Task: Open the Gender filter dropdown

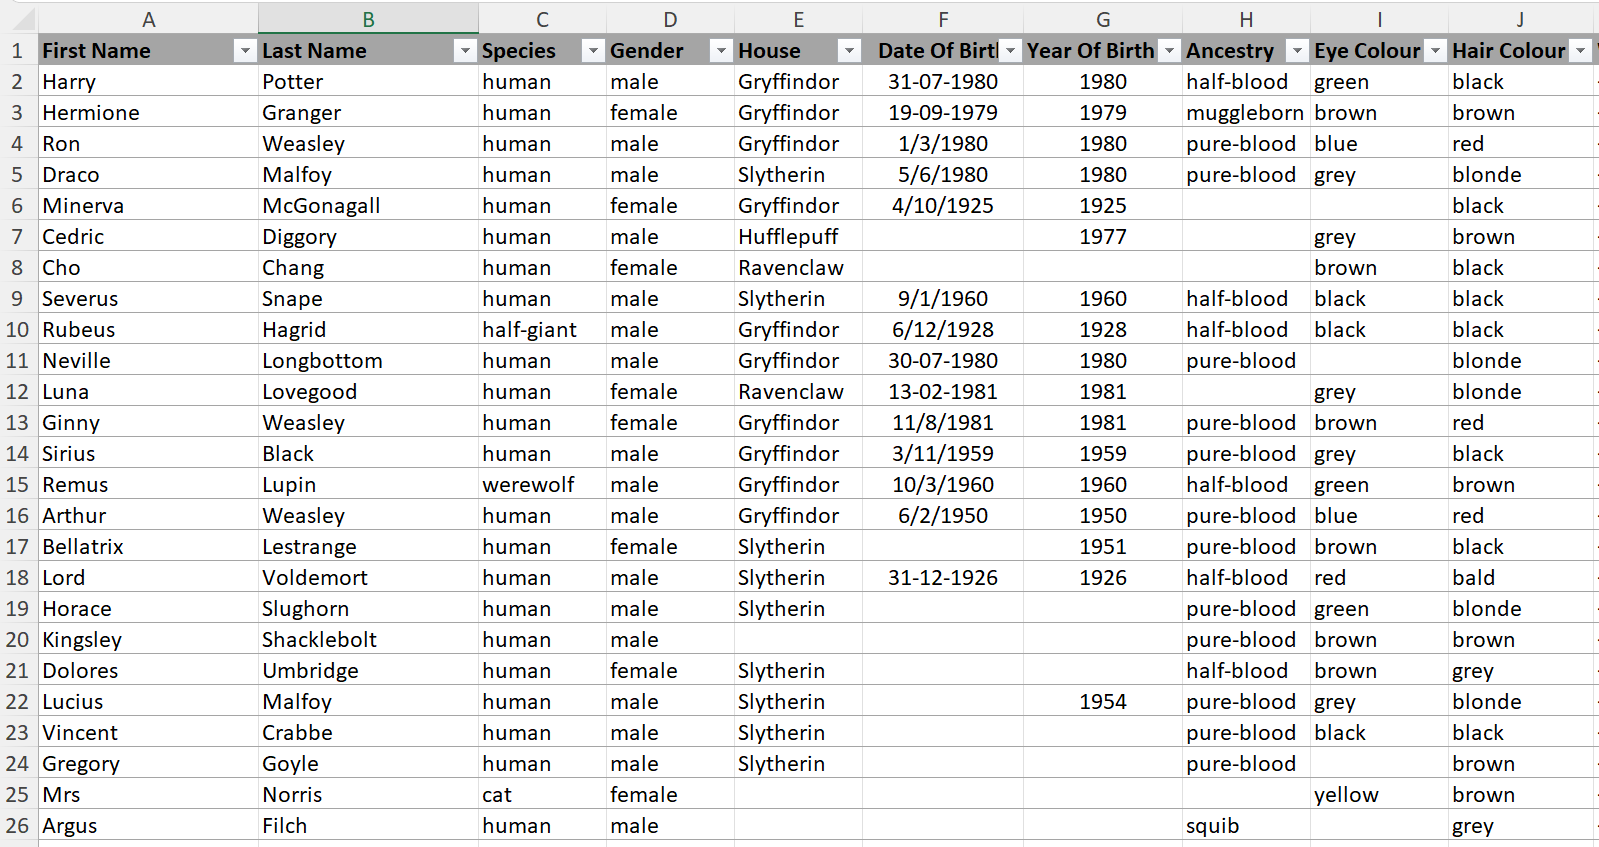Action: pos(721,51)
